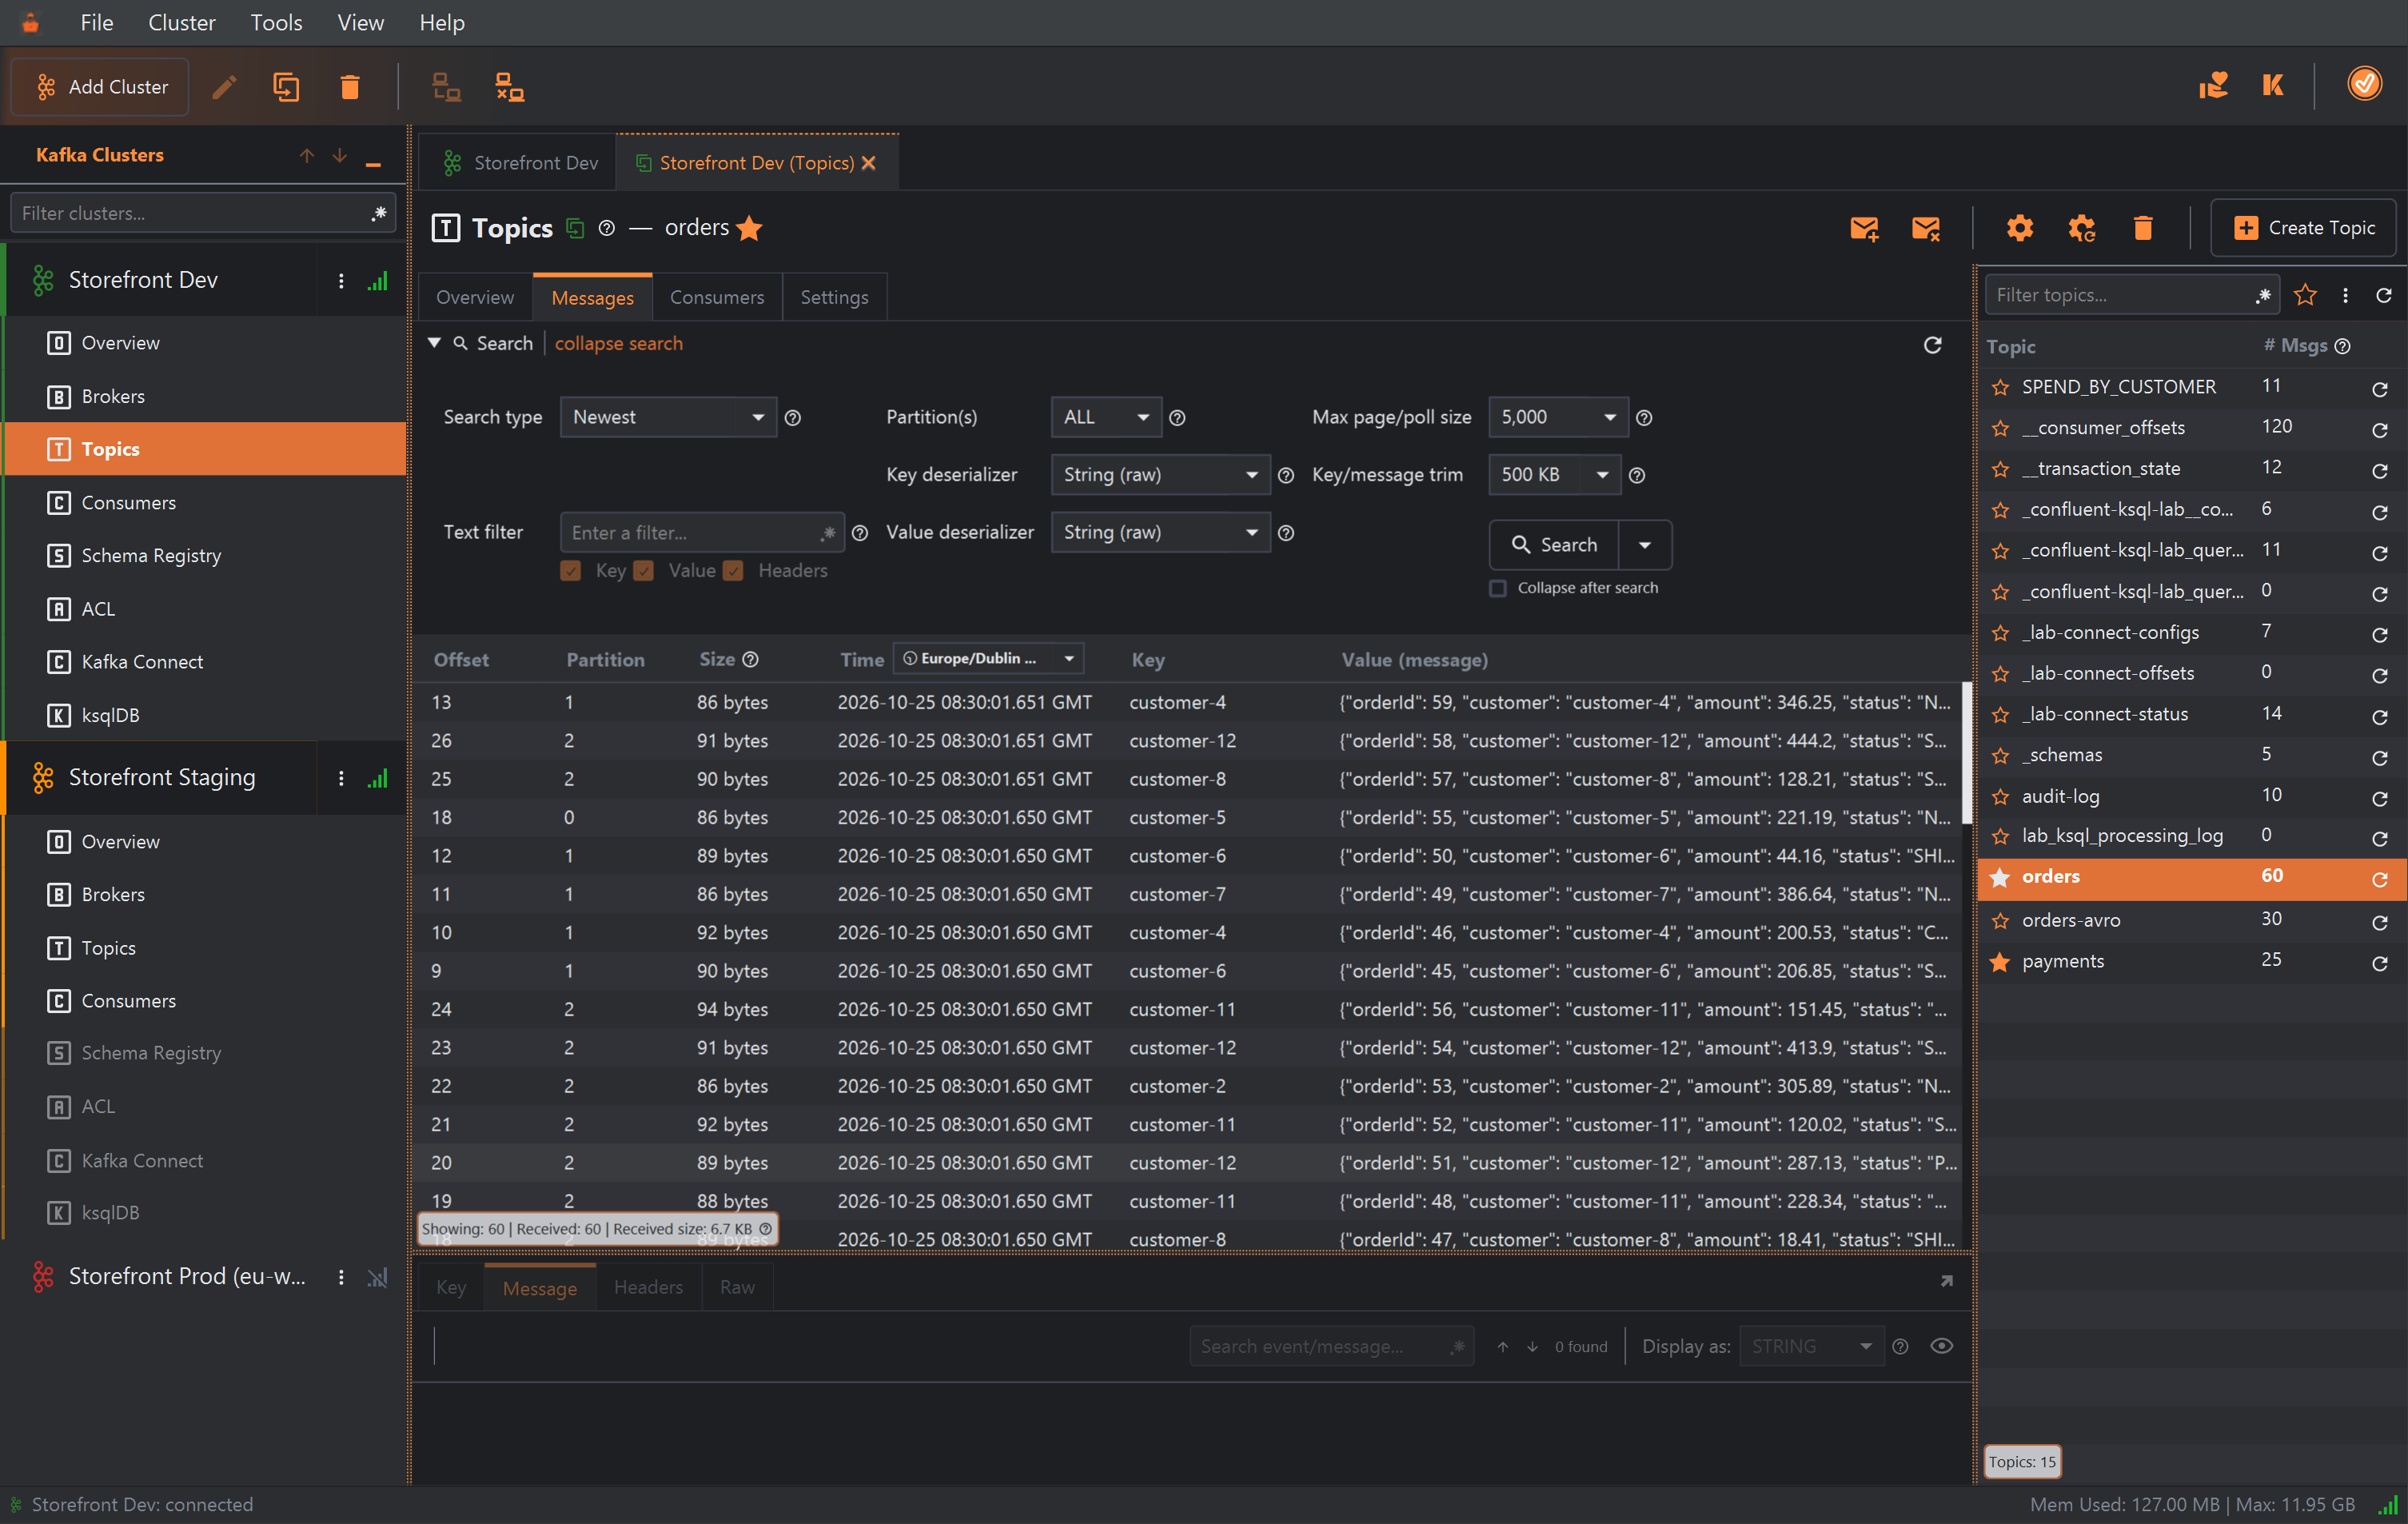Filter topic list by favorites star
This screenshot has height=1524, width=2408.
(x=2305, y=295)
